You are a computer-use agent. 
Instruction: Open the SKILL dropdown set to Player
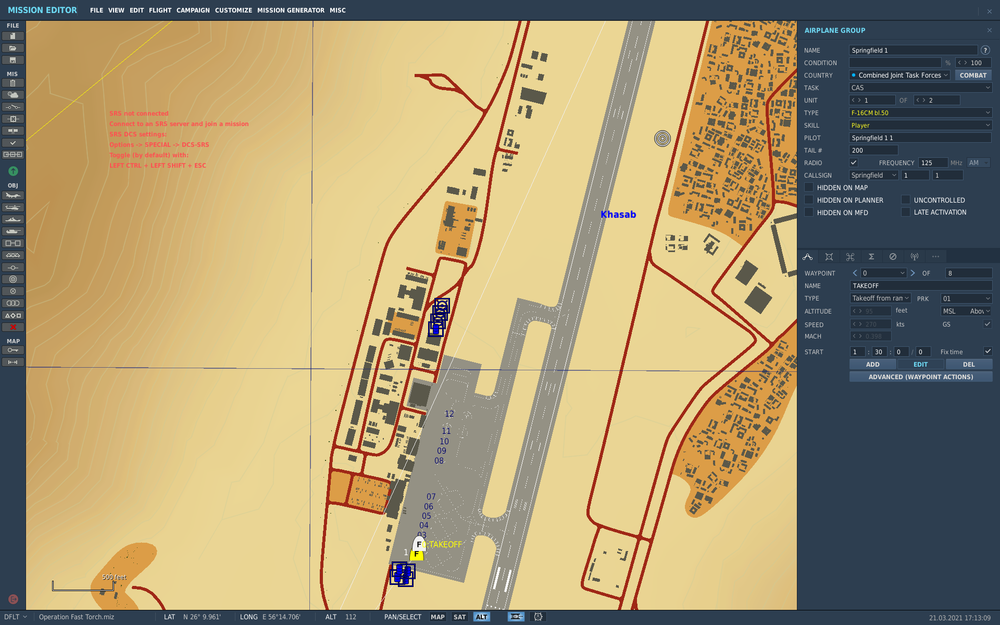tap(918, 124)
